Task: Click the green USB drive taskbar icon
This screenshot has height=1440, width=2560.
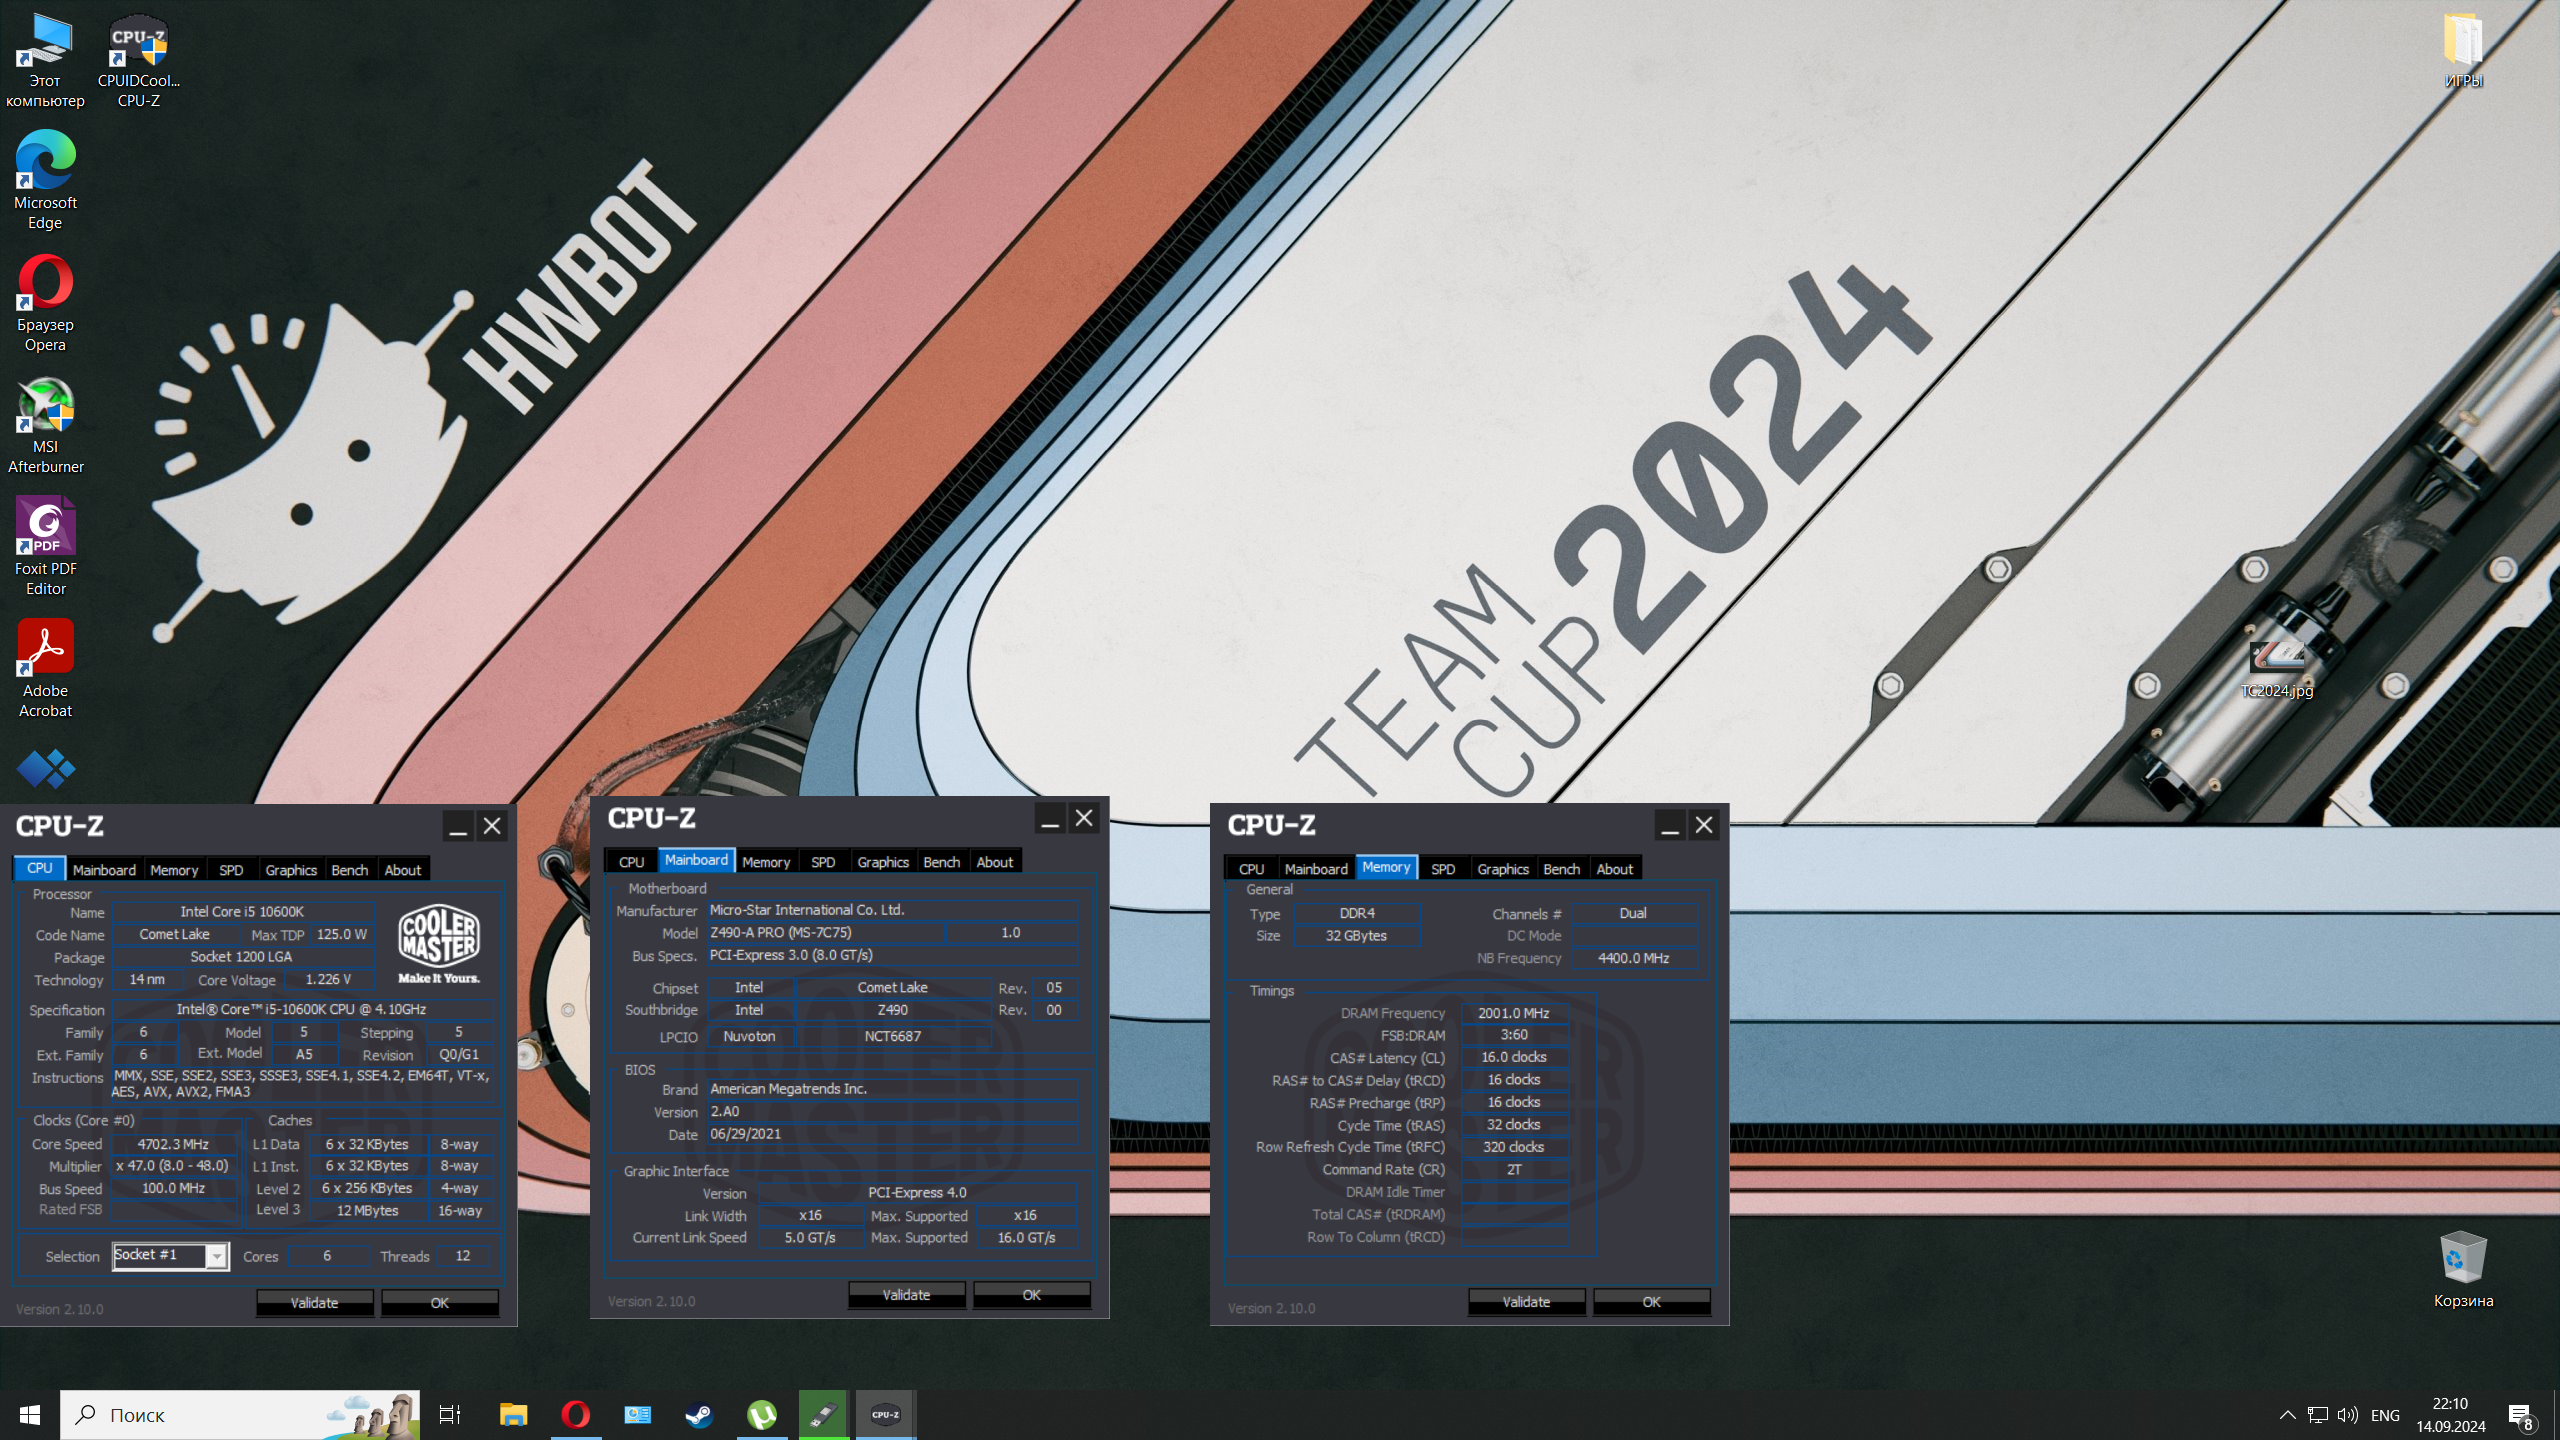Action: point(823,1414)
